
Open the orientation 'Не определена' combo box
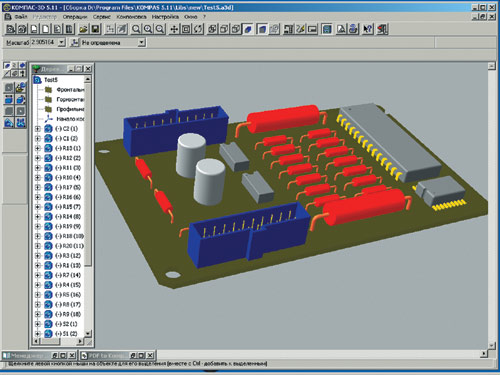[x=113, y=42]
